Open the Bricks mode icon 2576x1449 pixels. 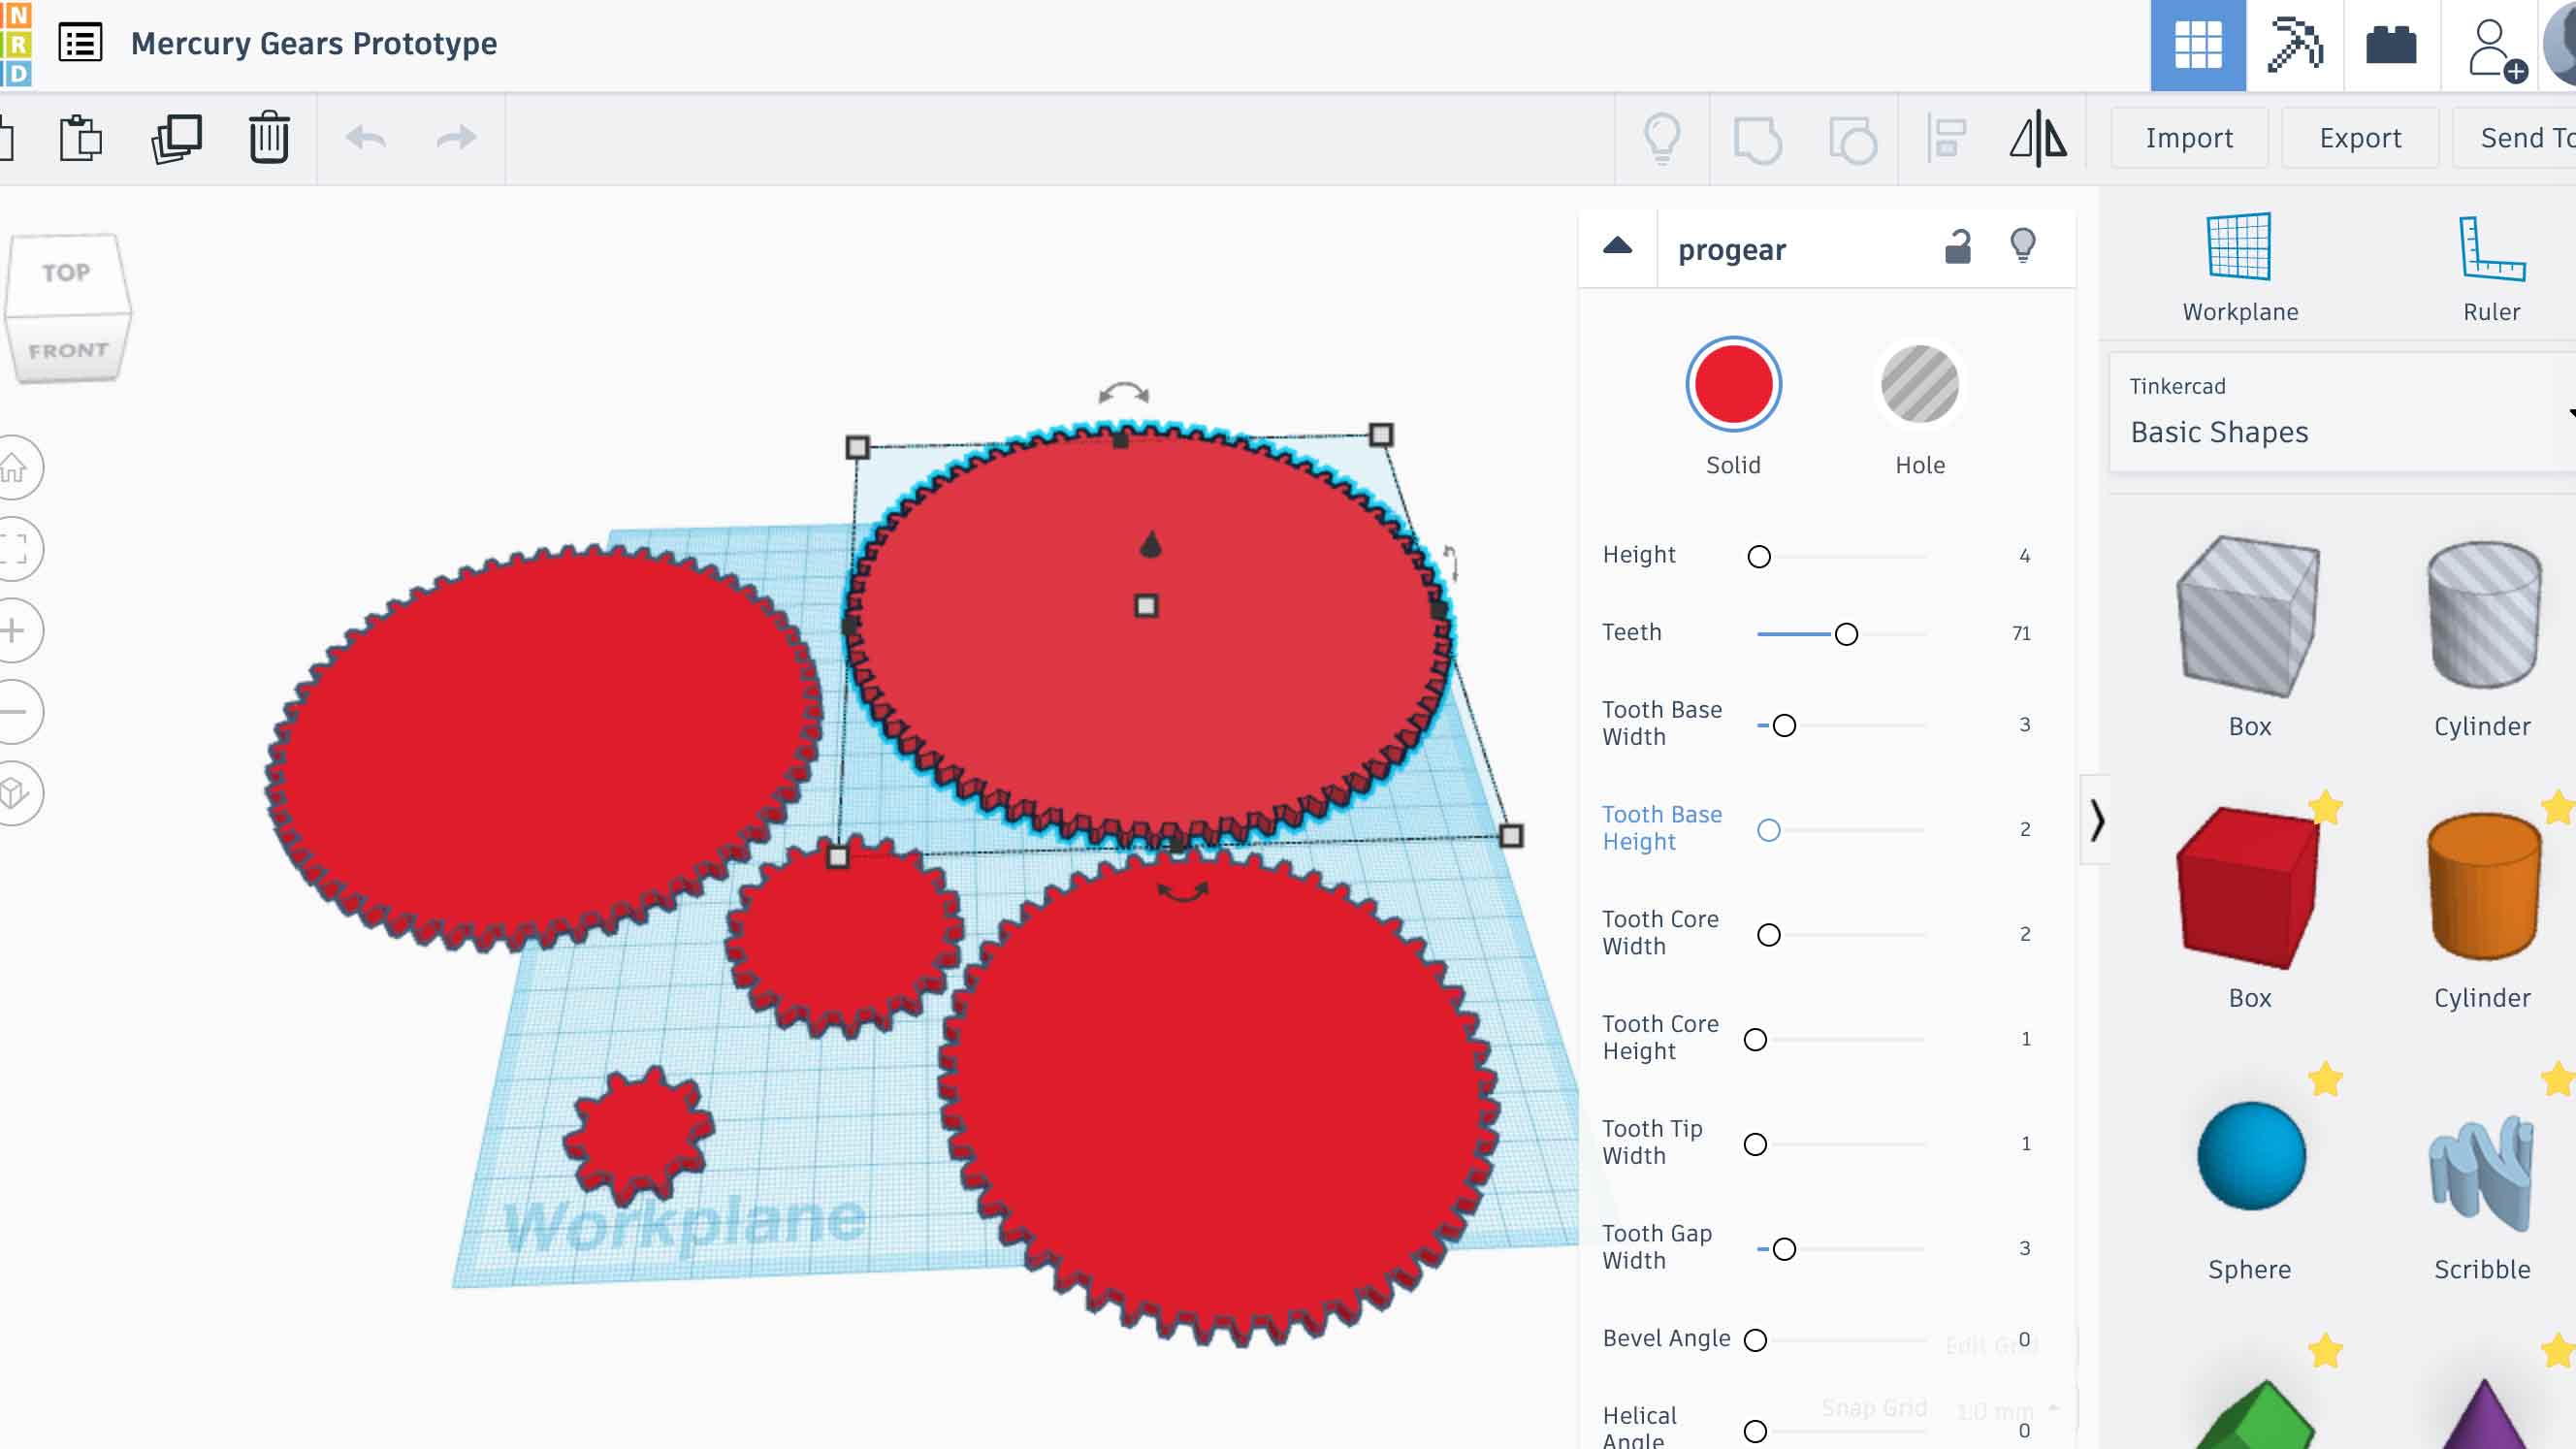point(2391,45)
